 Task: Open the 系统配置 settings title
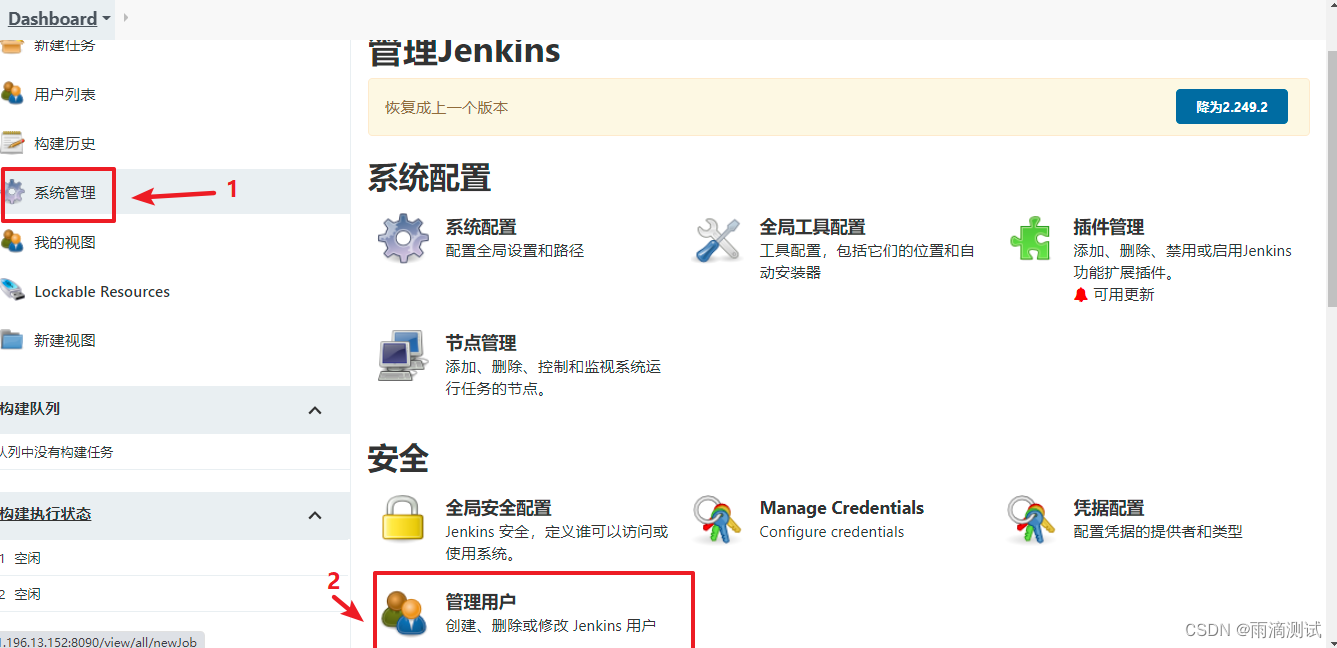coord(481,227)
